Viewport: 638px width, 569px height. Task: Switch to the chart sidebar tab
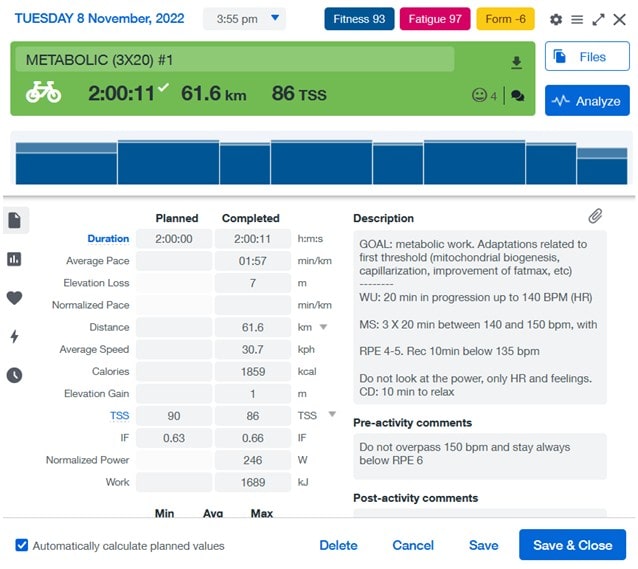(x=15, y=259)
